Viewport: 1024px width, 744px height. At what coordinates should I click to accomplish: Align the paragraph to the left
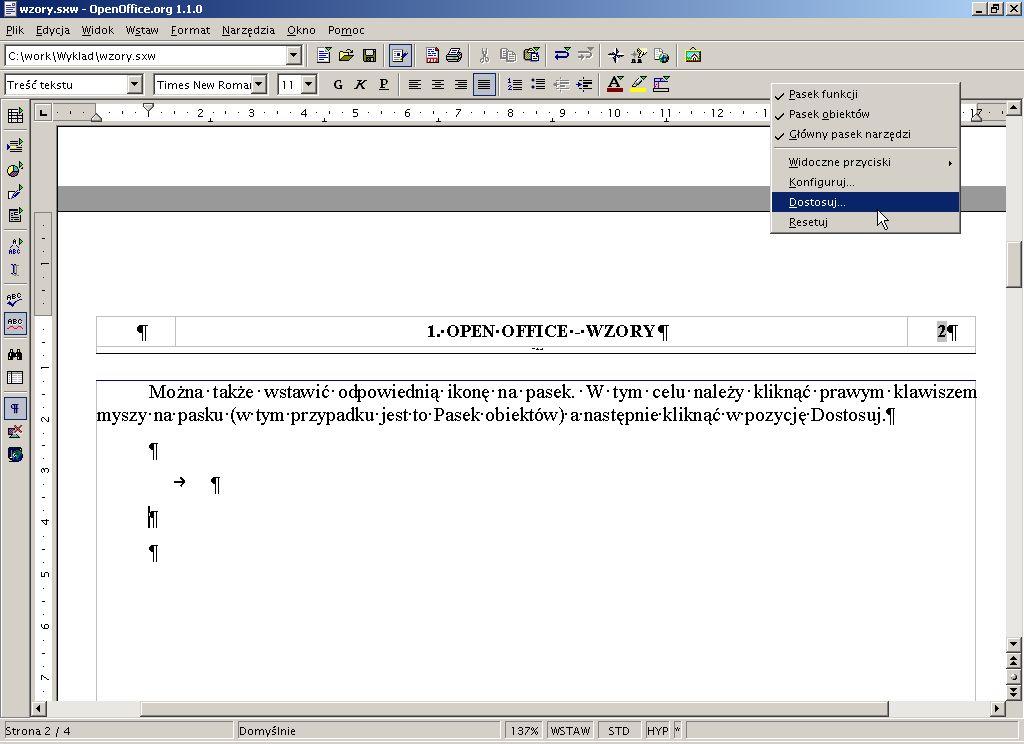point(415,84)
